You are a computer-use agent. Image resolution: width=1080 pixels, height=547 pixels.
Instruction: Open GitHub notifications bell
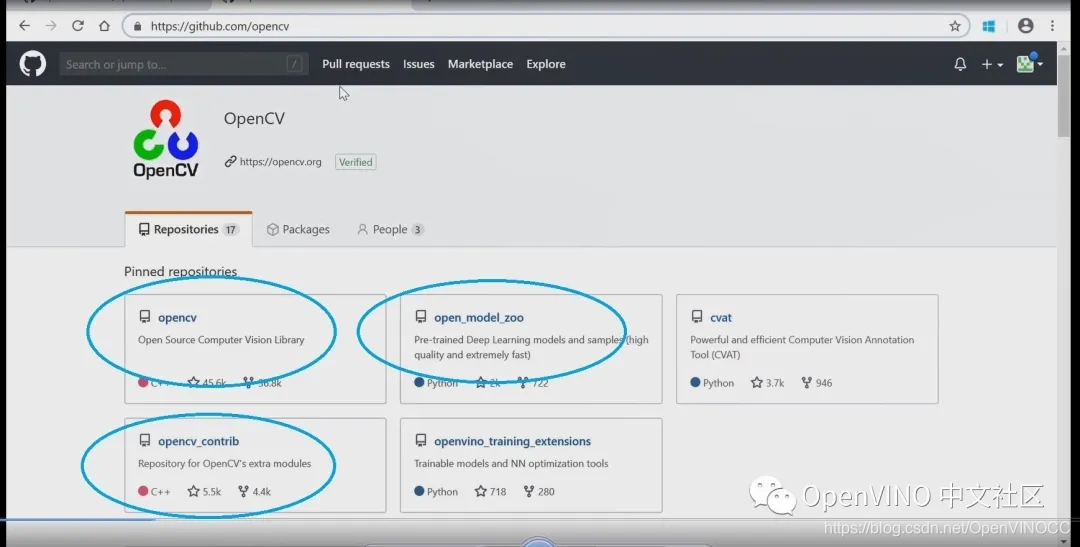[960, 64]
